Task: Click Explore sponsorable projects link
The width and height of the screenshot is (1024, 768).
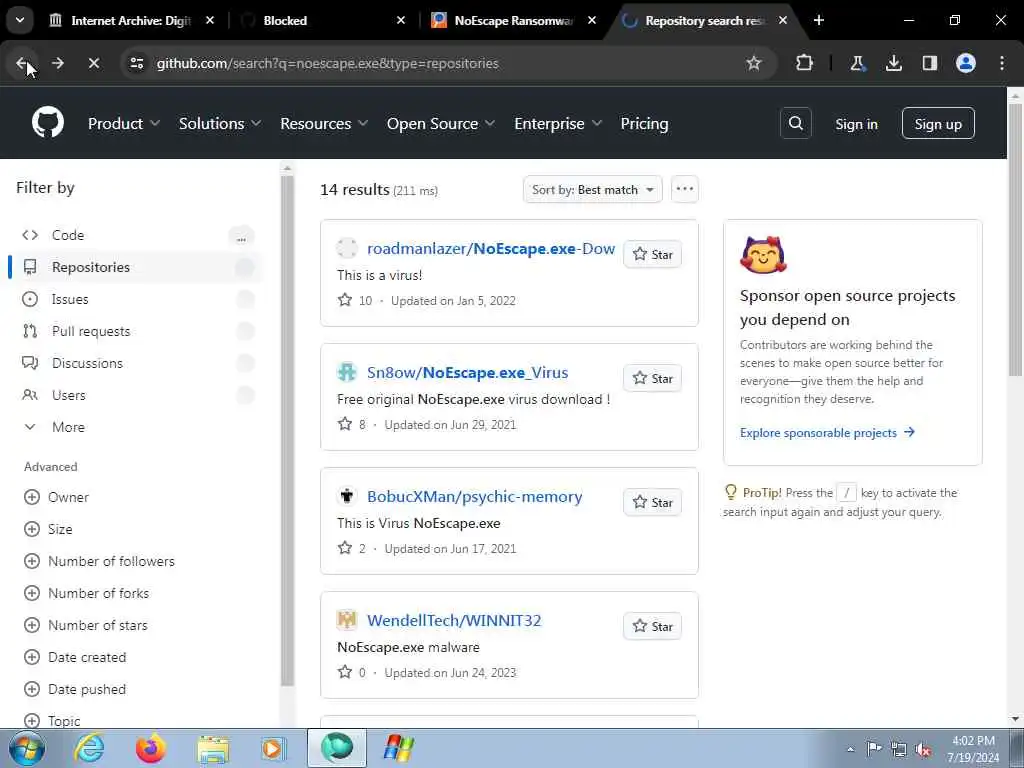Action: click(x=827, y=432)
